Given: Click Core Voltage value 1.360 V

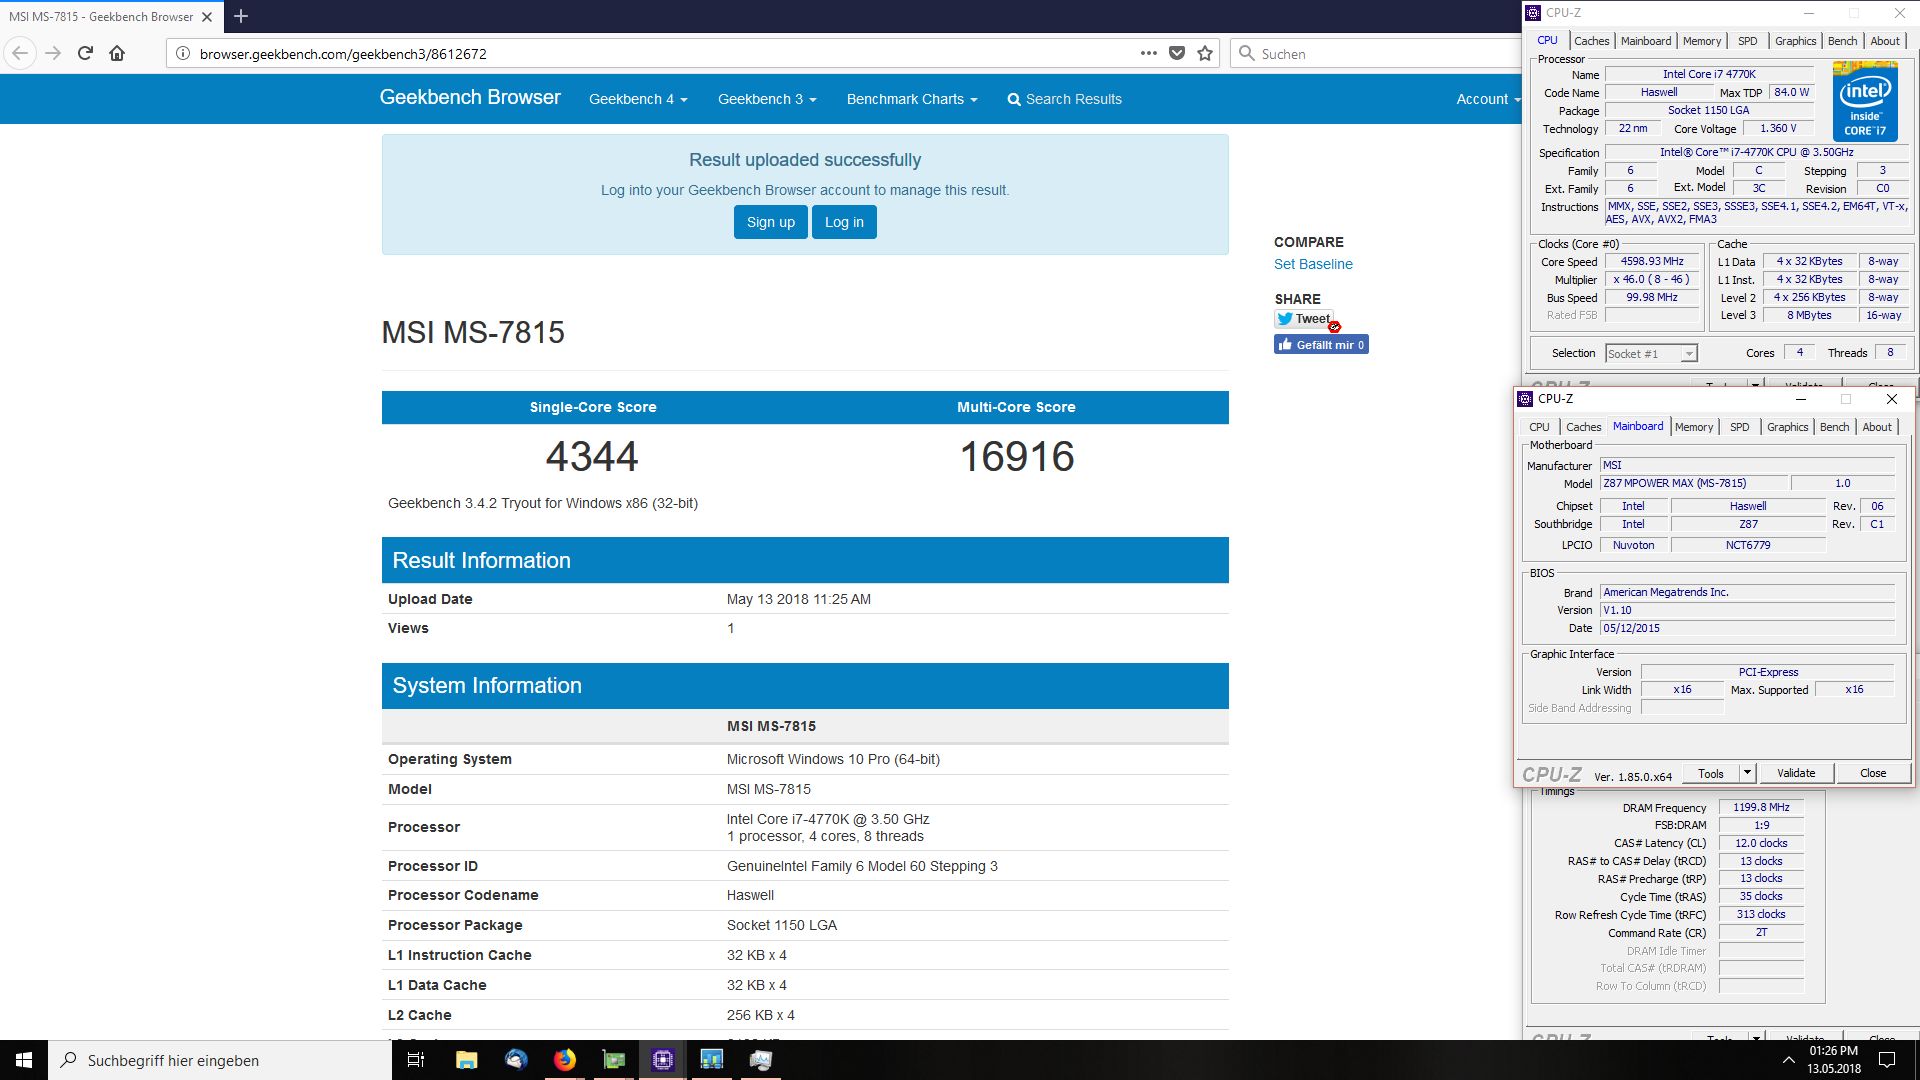Looking at the screenshot, I should pyautogui.click(x=1778, y=128).
